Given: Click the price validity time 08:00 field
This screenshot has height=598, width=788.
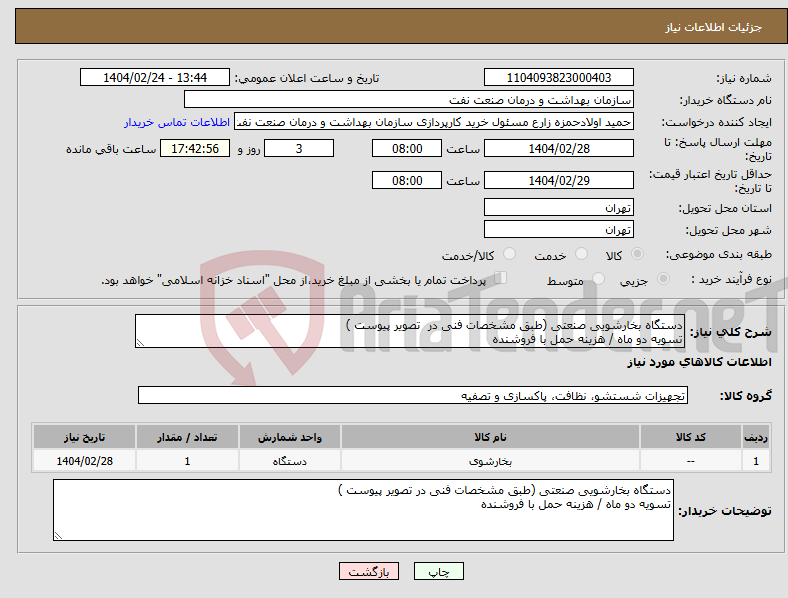Looking at the screenshot, I should (x=407, y=180).
